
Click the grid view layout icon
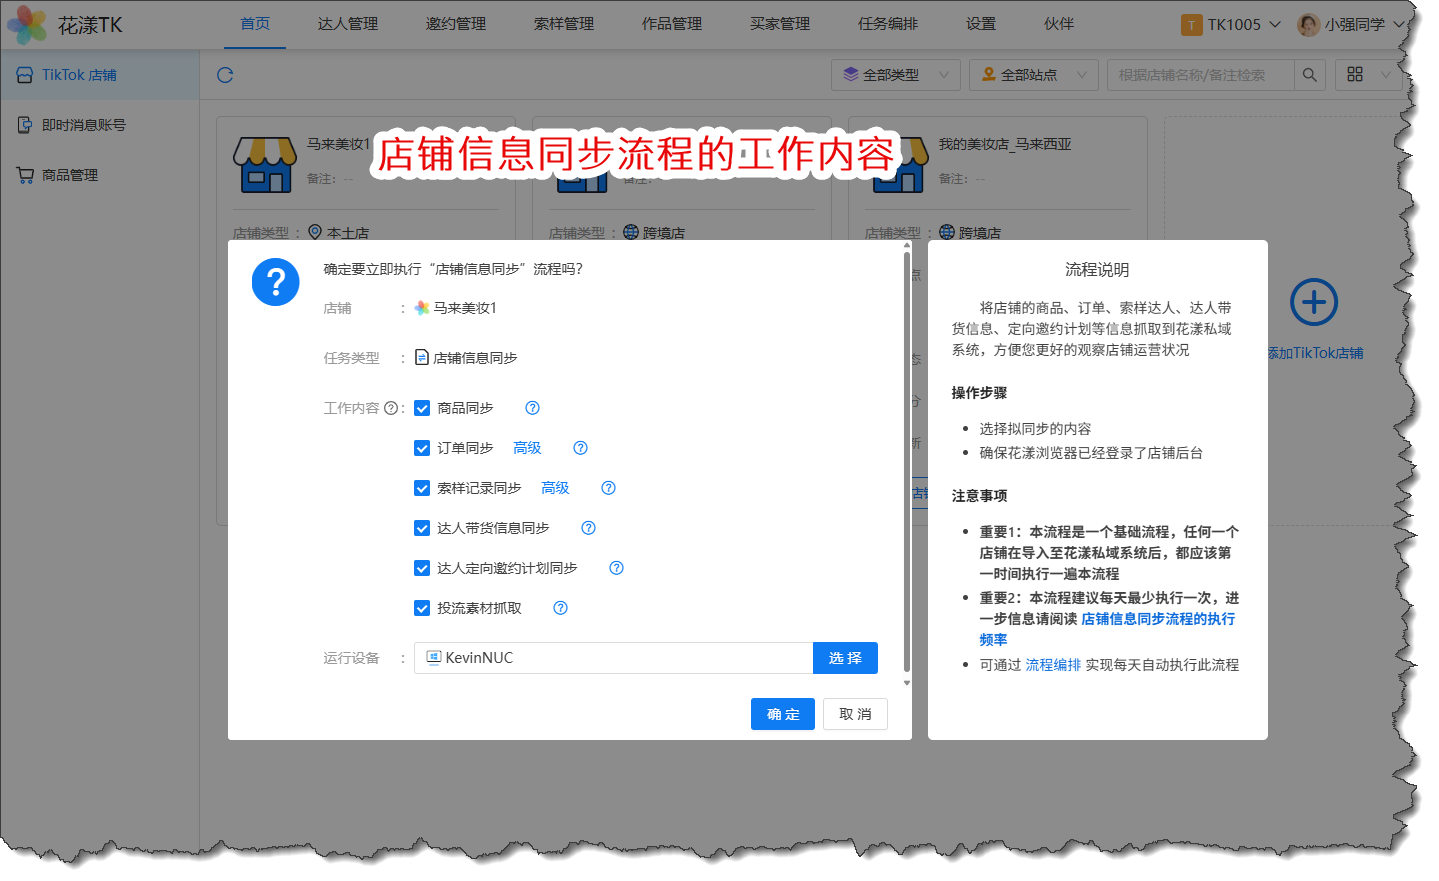(1355, 75)
